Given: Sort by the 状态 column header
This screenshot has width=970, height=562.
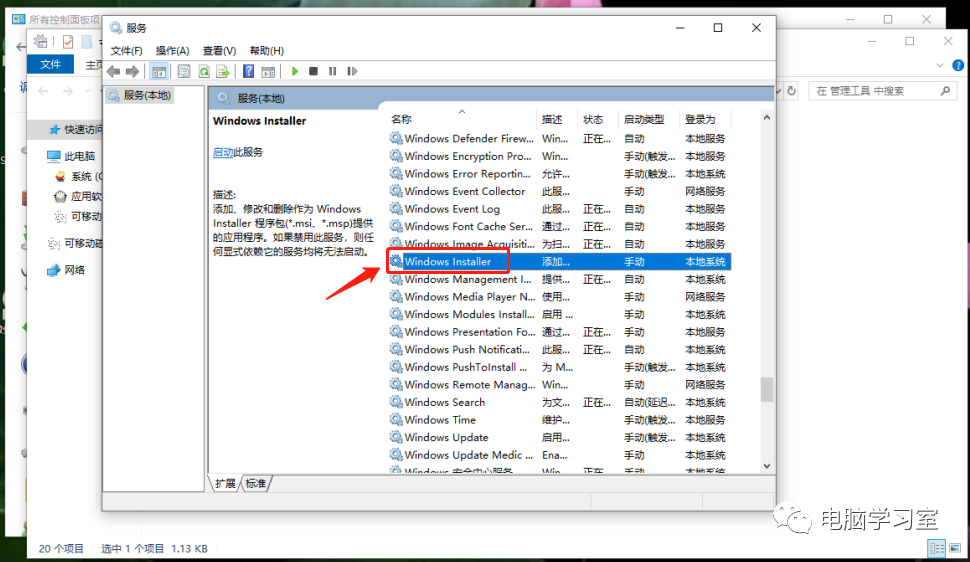Looking at the screenshot, I should pos(593,119).
